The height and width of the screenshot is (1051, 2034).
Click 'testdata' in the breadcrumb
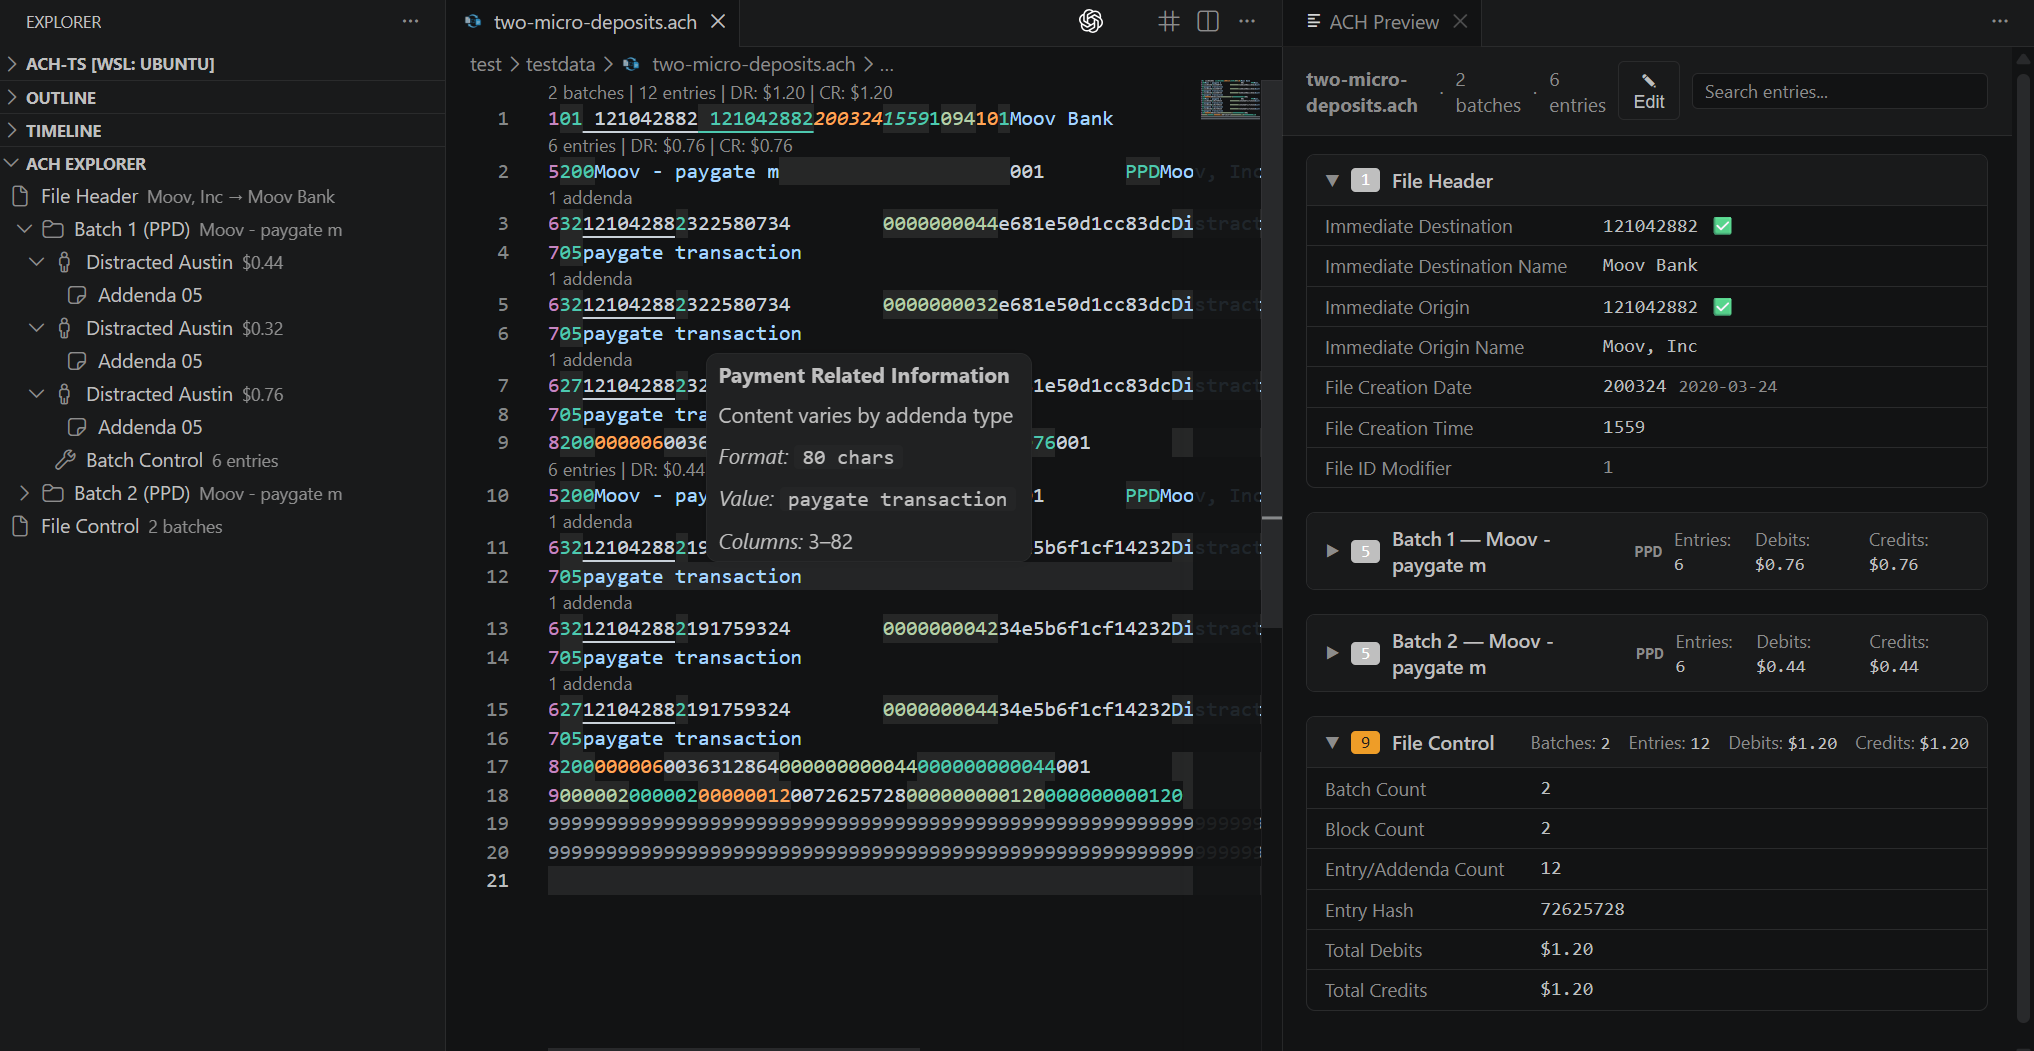pyautogui.click(x=560, y=64)
